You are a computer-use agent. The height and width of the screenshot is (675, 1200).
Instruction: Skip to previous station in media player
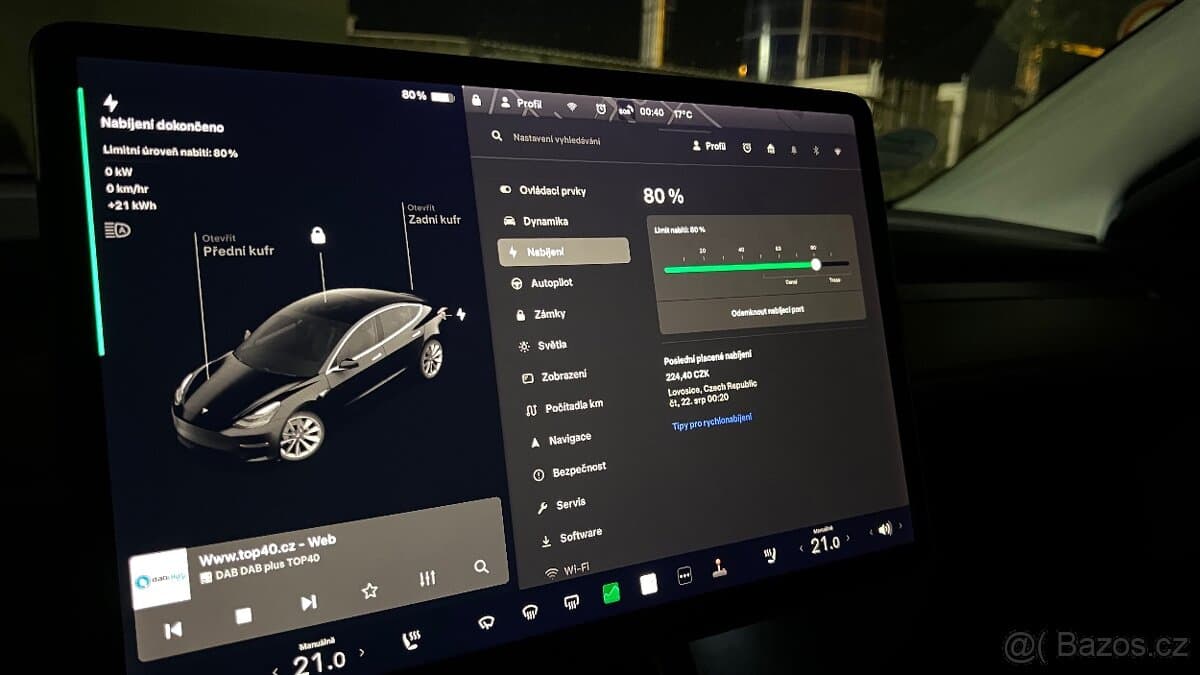click(174, 629)
